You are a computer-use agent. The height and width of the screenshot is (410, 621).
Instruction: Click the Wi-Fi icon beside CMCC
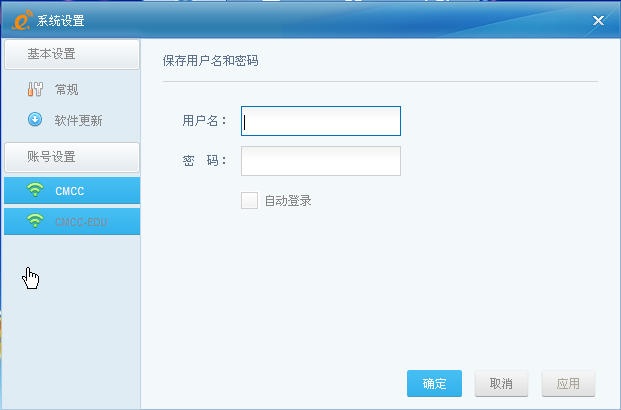pyautogui.click(x=35, y=190)
